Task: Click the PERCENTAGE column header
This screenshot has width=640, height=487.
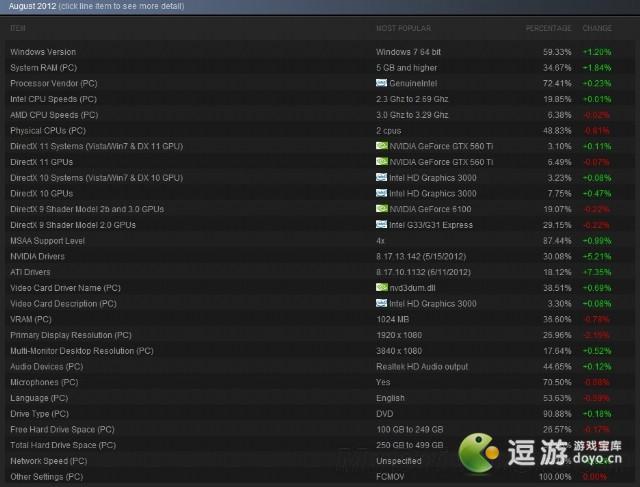Action: (548, 28)
